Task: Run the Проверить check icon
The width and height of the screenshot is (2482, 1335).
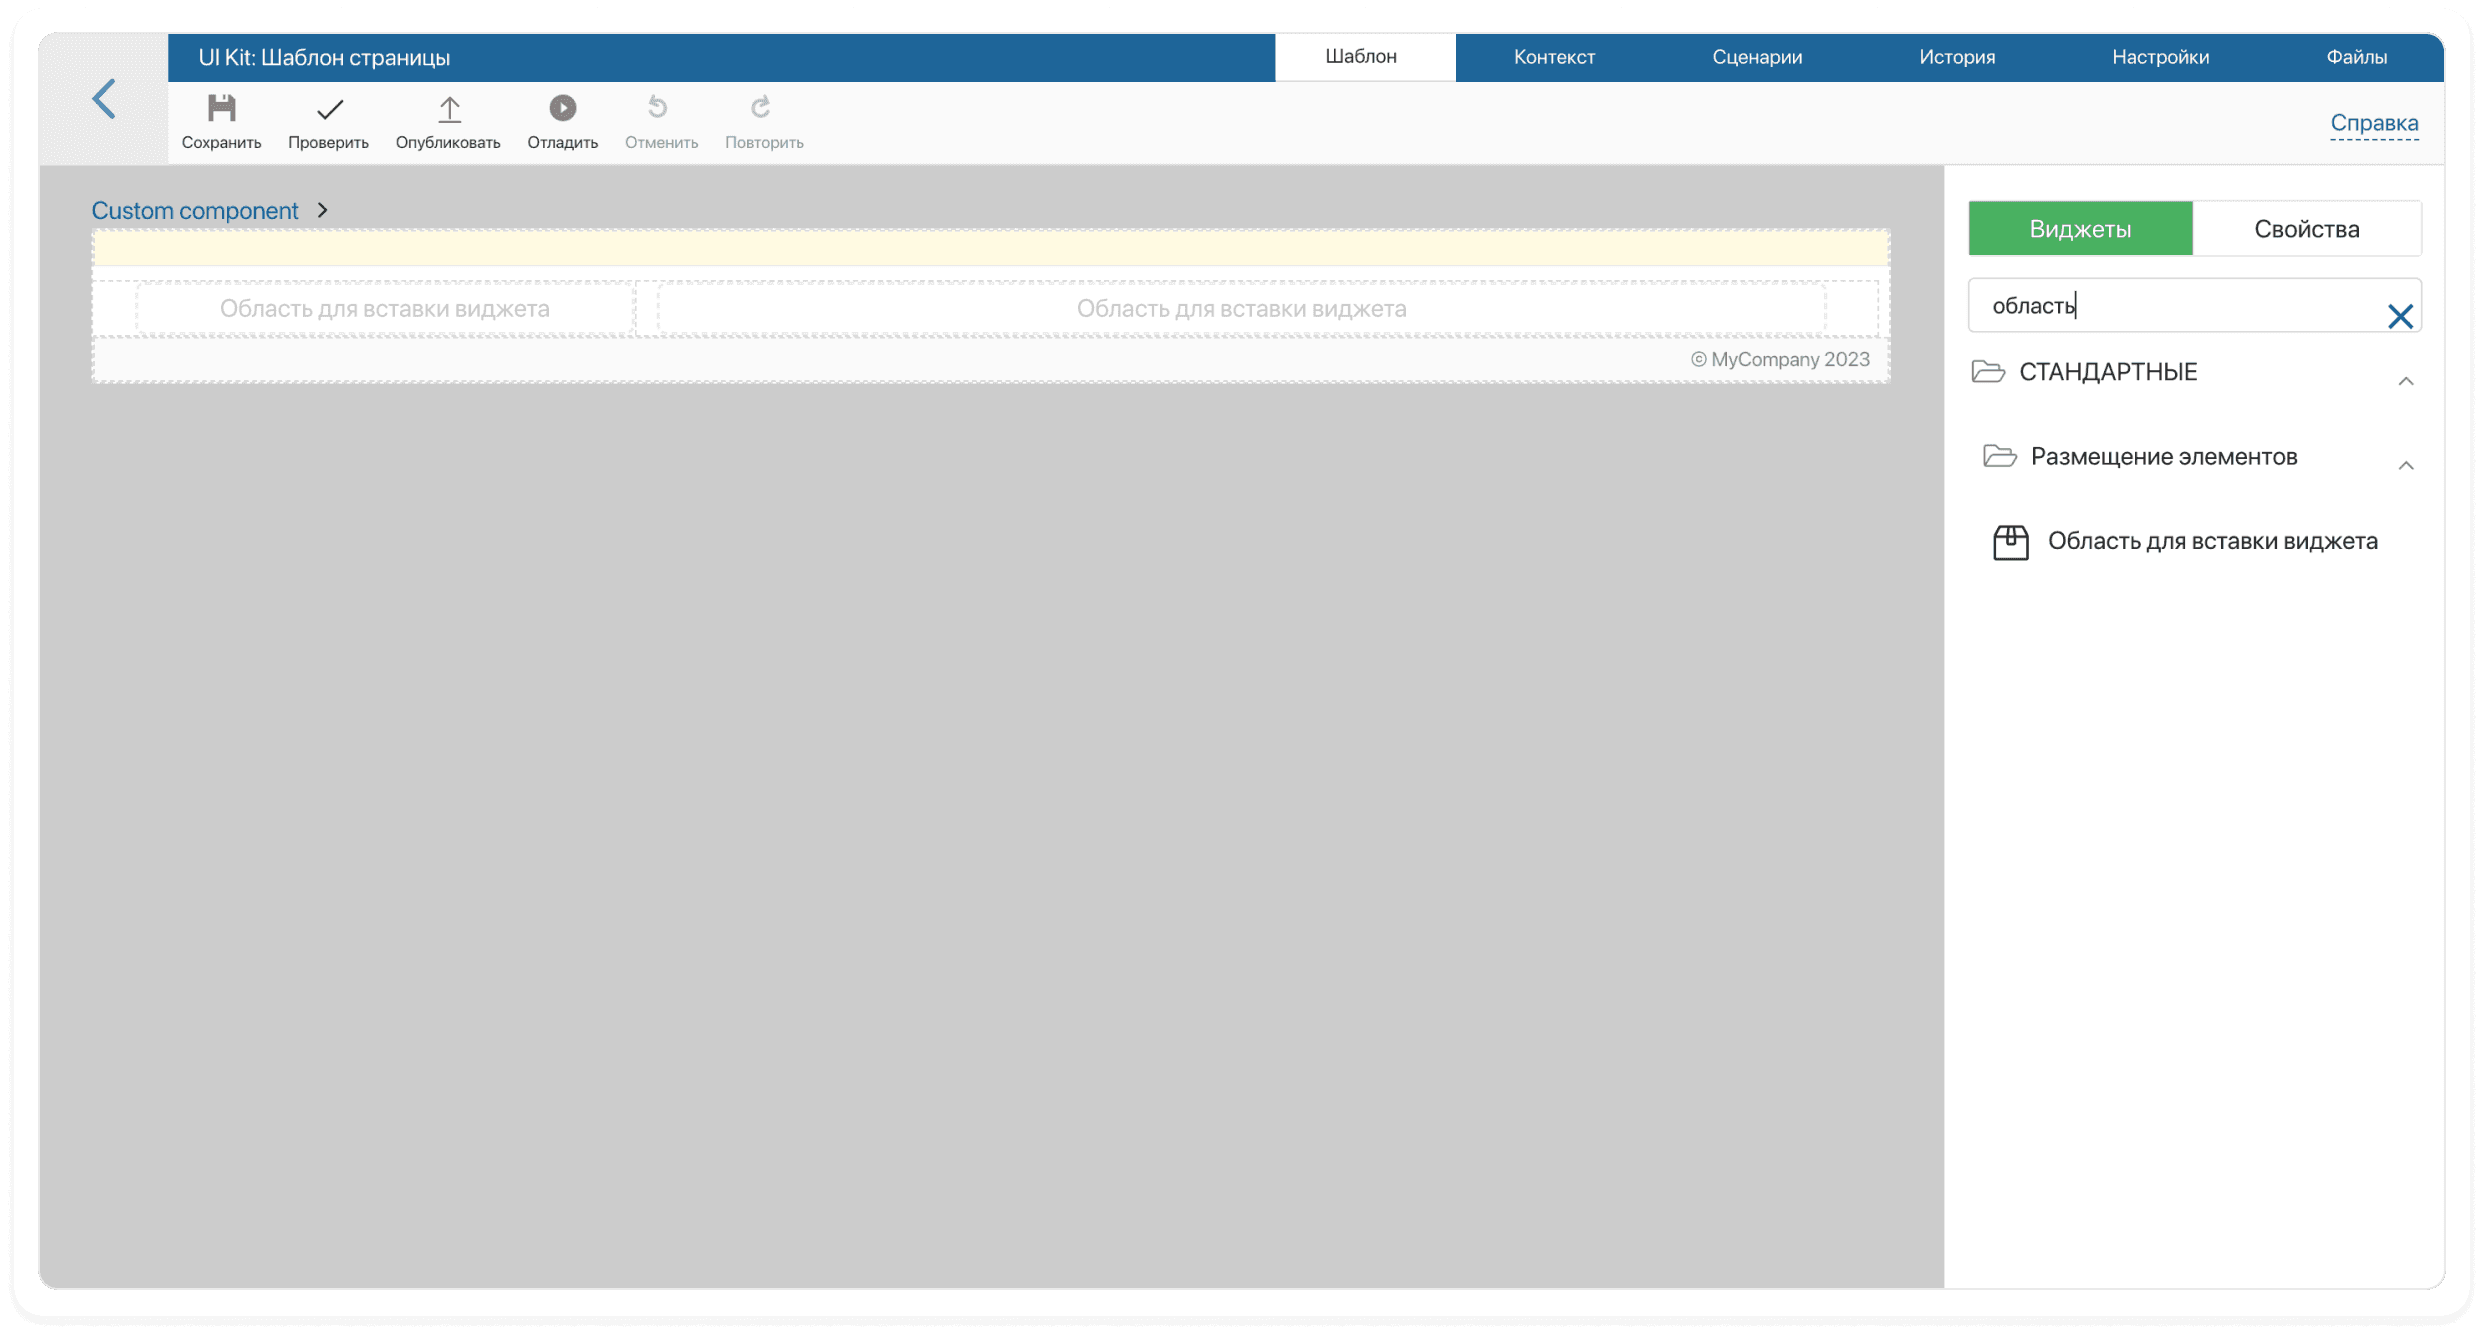Action: [329, 108]
